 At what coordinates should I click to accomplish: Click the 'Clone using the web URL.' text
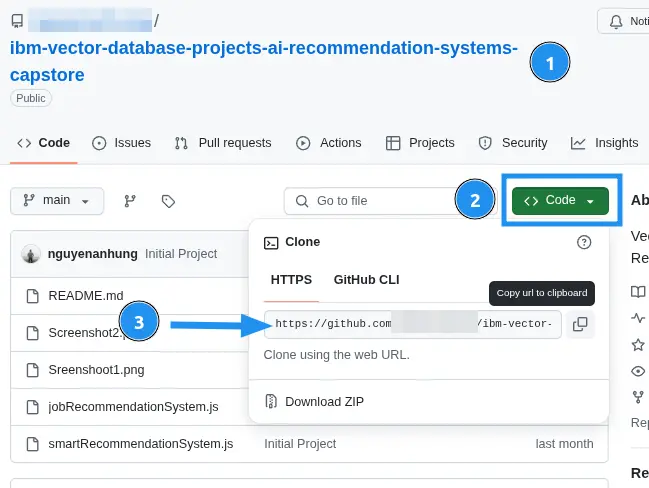(337, 355)
